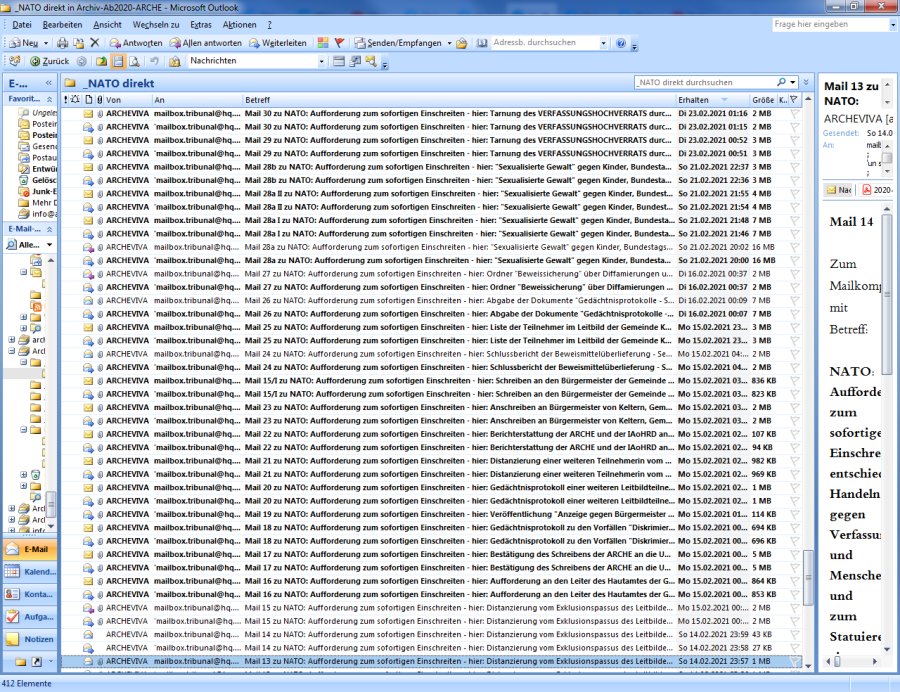Image resolution: width=900 pixels, height=692 pixels.
Task: Open the Aufgaben navigation button
Action: (x=30, y=617)
